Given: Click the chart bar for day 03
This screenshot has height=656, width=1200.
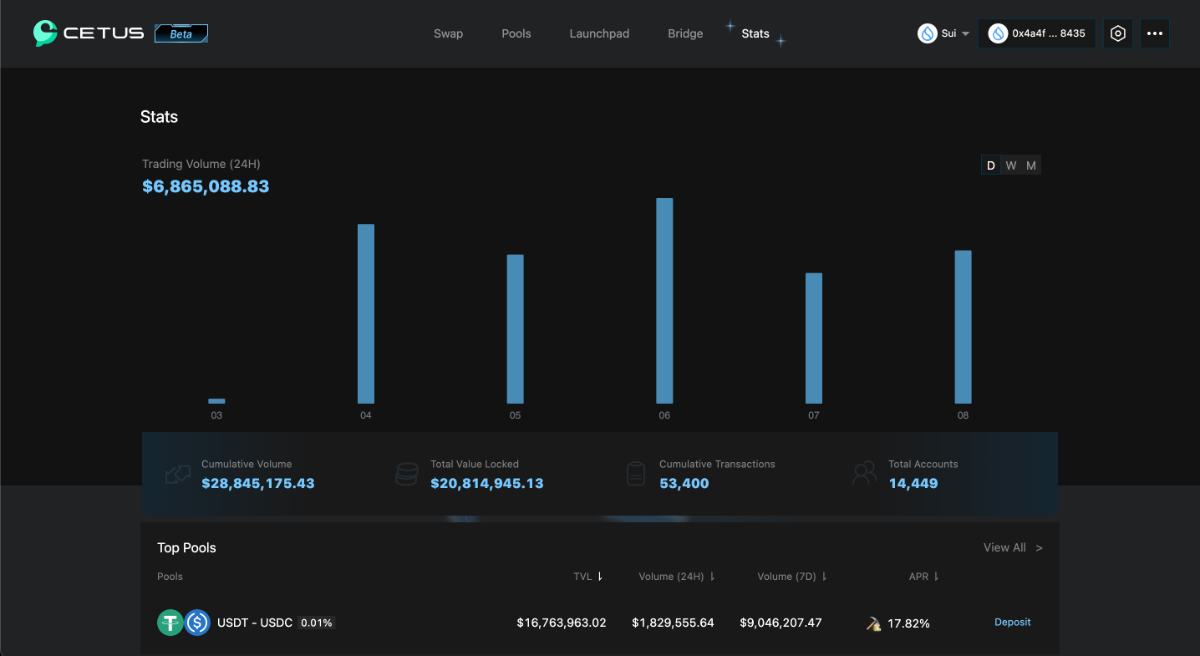Looking at the screenshot, I should pyautogui.click(x=216, y=401).
